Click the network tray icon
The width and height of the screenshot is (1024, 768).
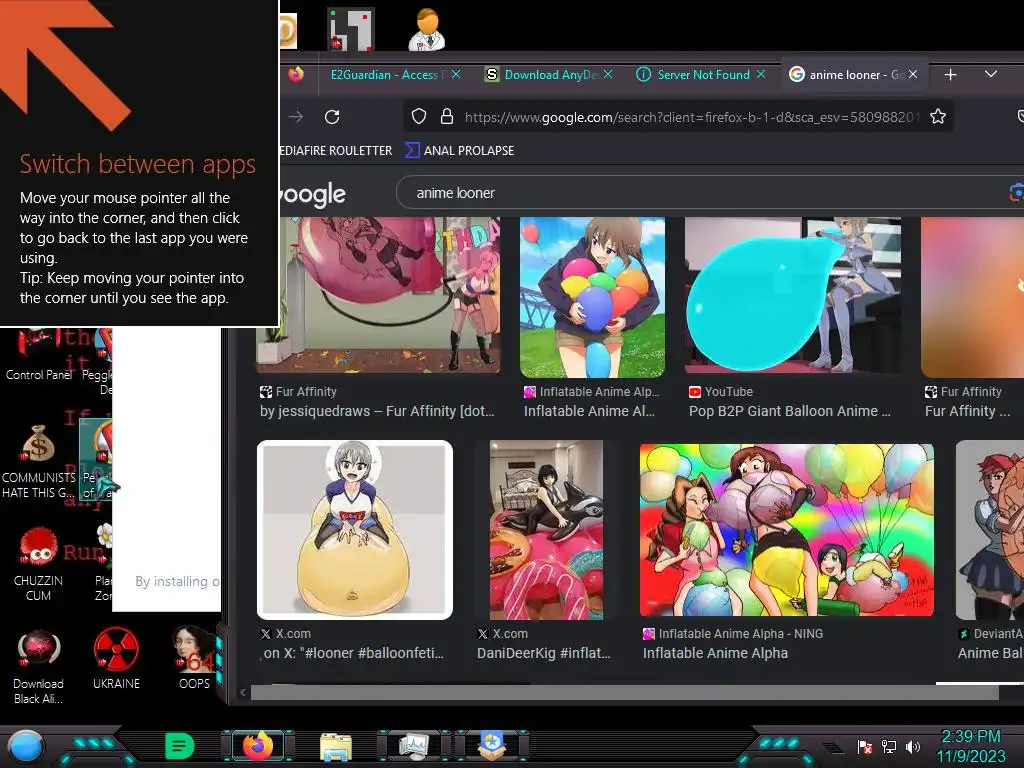[889, 746]
